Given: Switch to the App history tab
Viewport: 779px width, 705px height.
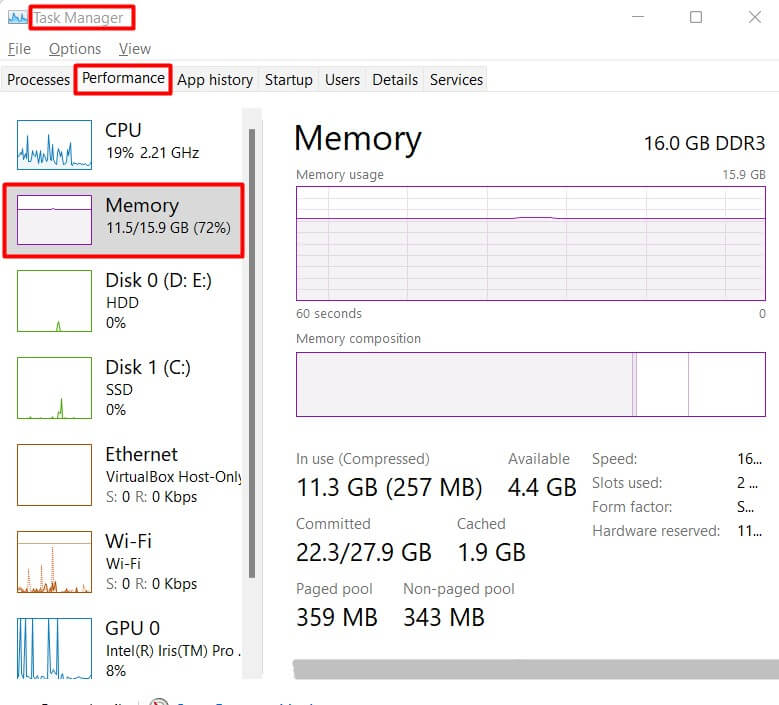Looking at the screenshot, I should [x=215, y=79].
